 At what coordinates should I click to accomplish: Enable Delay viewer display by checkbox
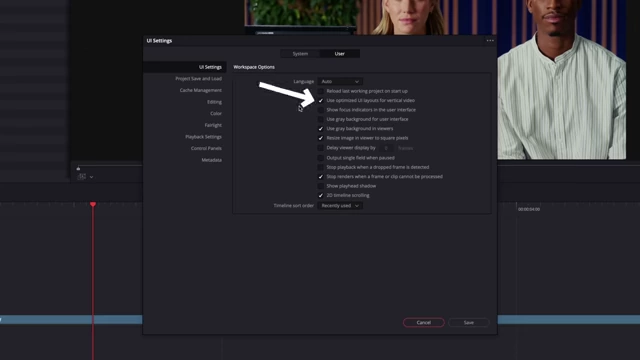coord(321,148)
